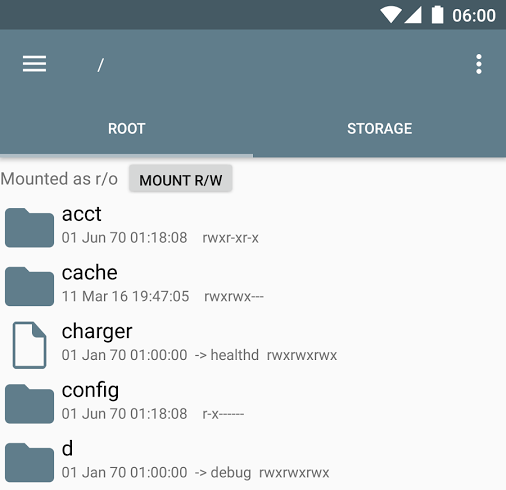Tap the acct folder icon
Image resolution: width=506 pixels, height=490 pixels.
[29, 228]
